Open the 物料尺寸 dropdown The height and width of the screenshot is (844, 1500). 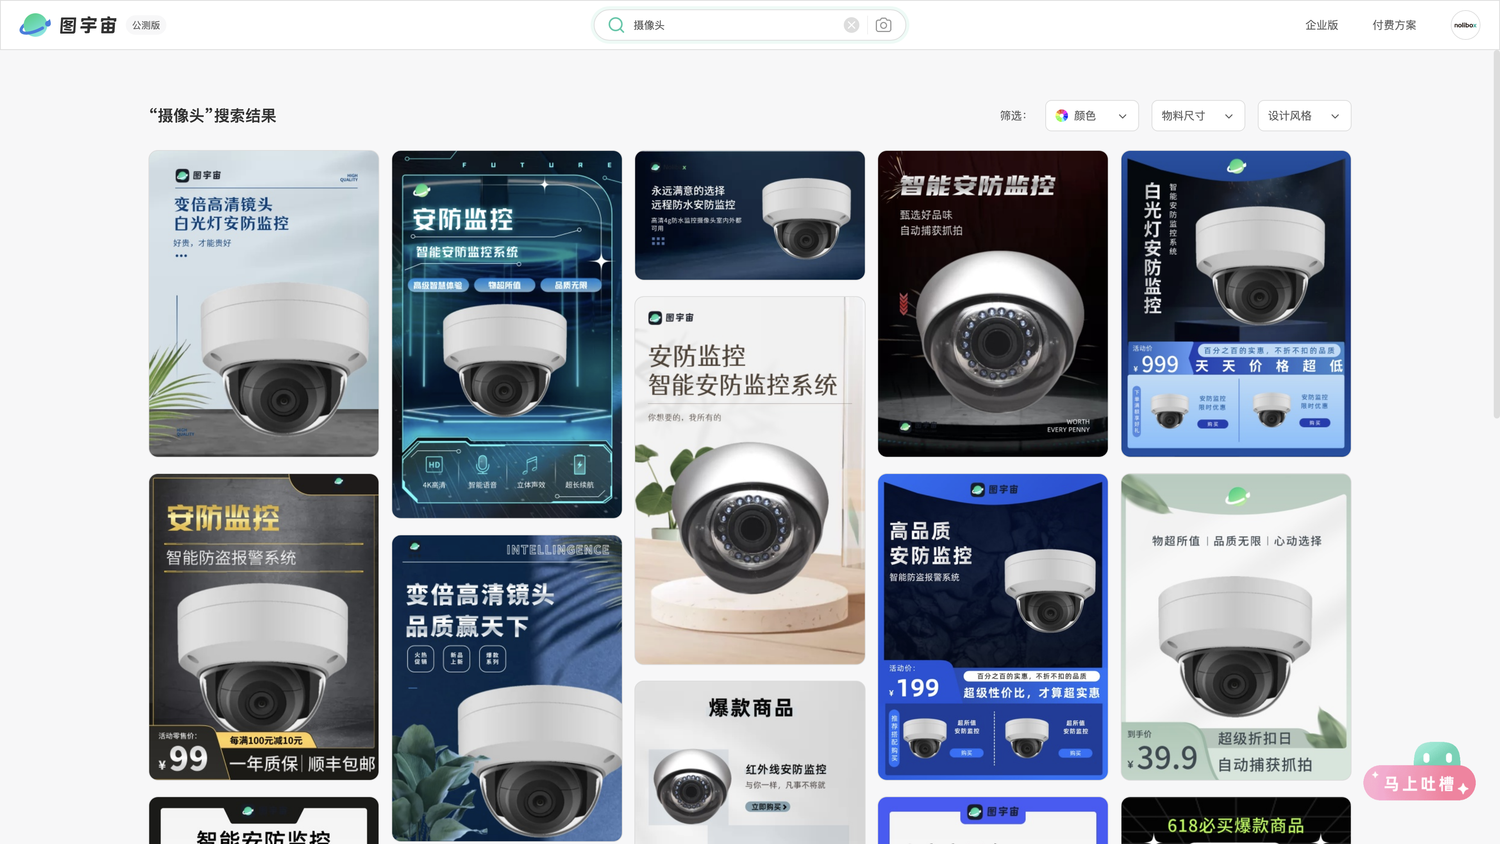point(1198,116)
